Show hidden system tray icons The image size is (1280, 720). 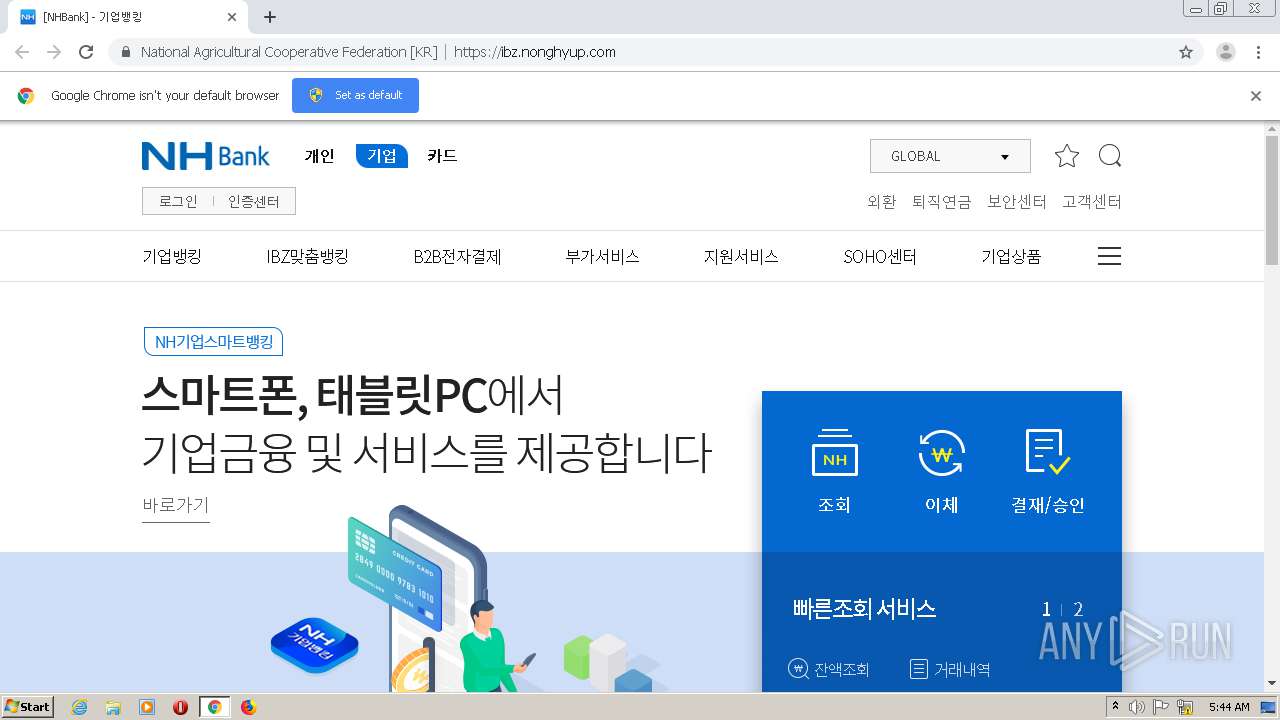tap(1115, 707)
